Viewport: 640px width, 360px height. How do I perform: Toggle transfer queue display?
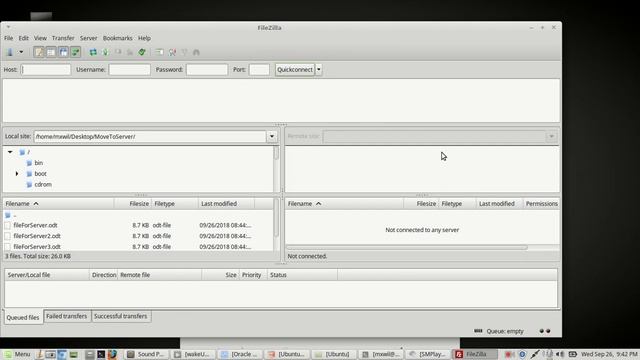(x=76, y=52)
